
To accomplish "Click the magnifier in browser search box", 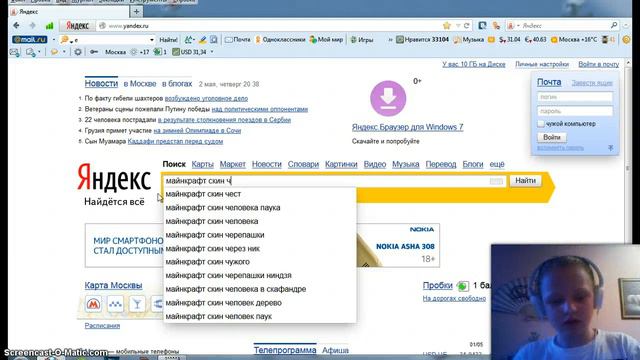I will coord(614,25).
